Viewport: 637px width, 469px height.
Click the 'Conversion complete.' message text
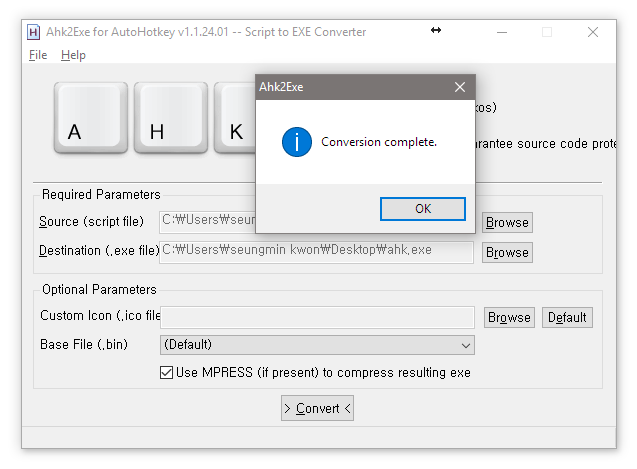[379, 142]
